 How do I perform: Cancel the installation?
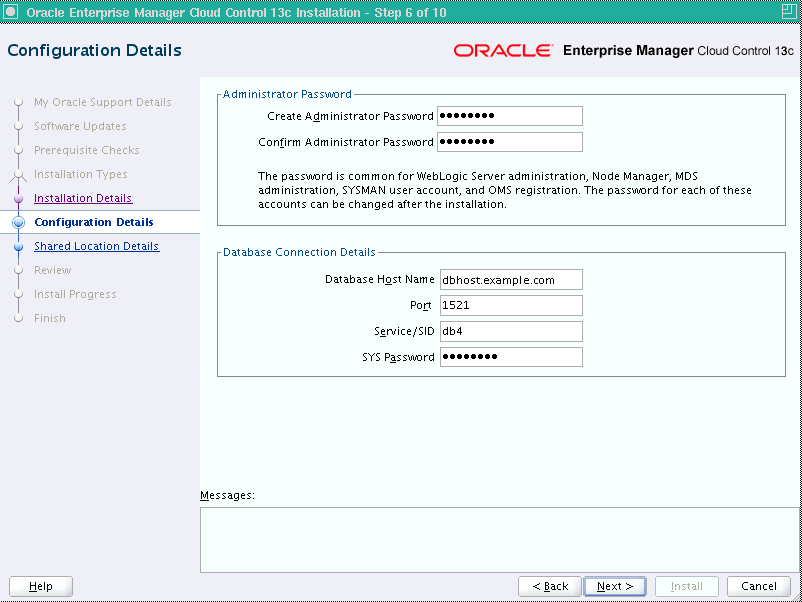(x=759, y=586)
